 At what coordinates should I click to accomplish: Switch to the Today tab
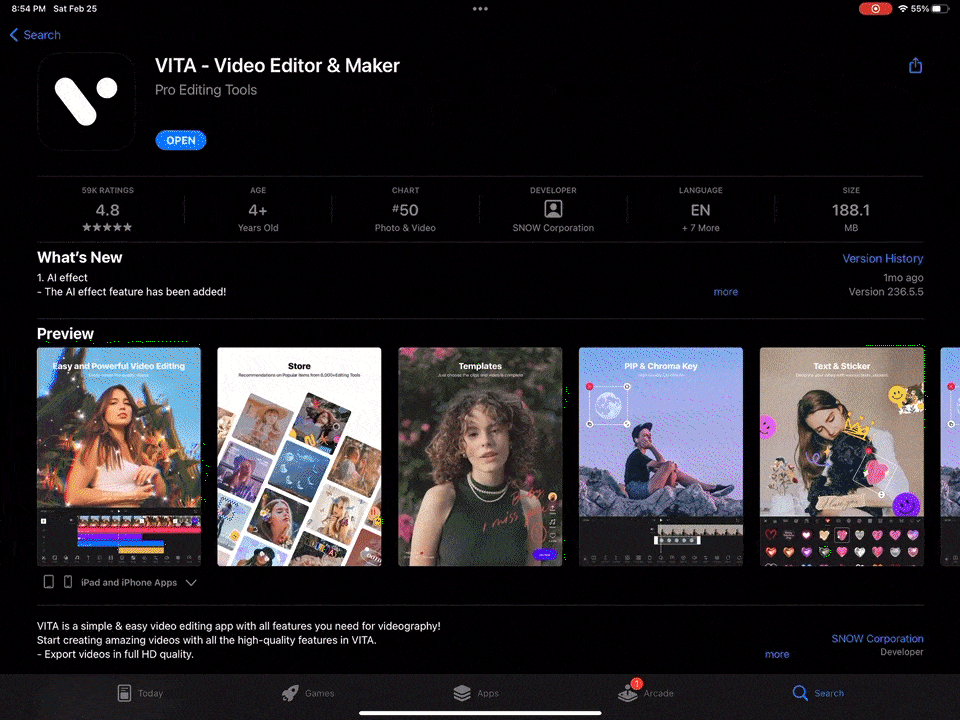pos(141,693)
